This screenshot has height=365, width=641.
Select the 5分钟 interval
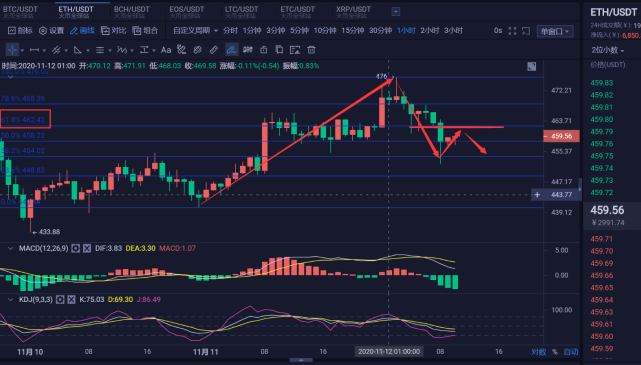point(299,31)
